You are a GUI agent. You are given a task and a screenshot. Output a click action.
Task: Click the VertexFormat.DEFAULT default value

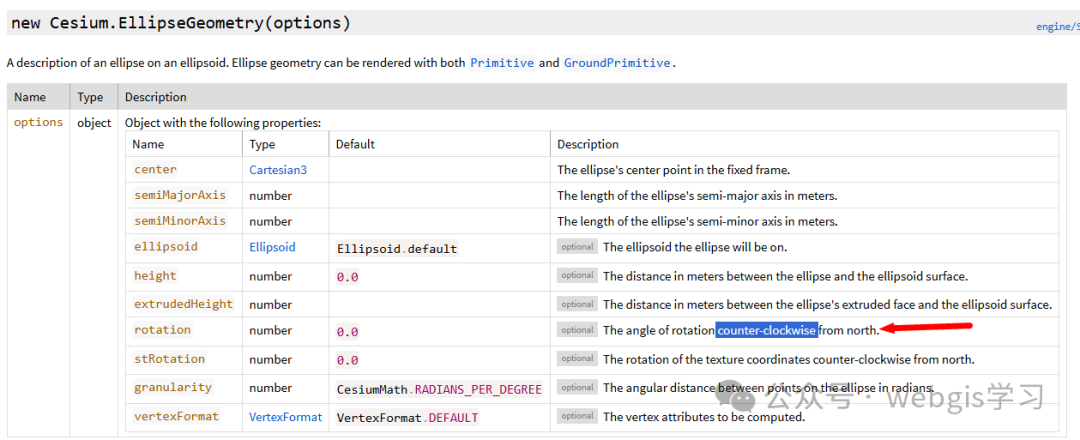click(407, 418)
